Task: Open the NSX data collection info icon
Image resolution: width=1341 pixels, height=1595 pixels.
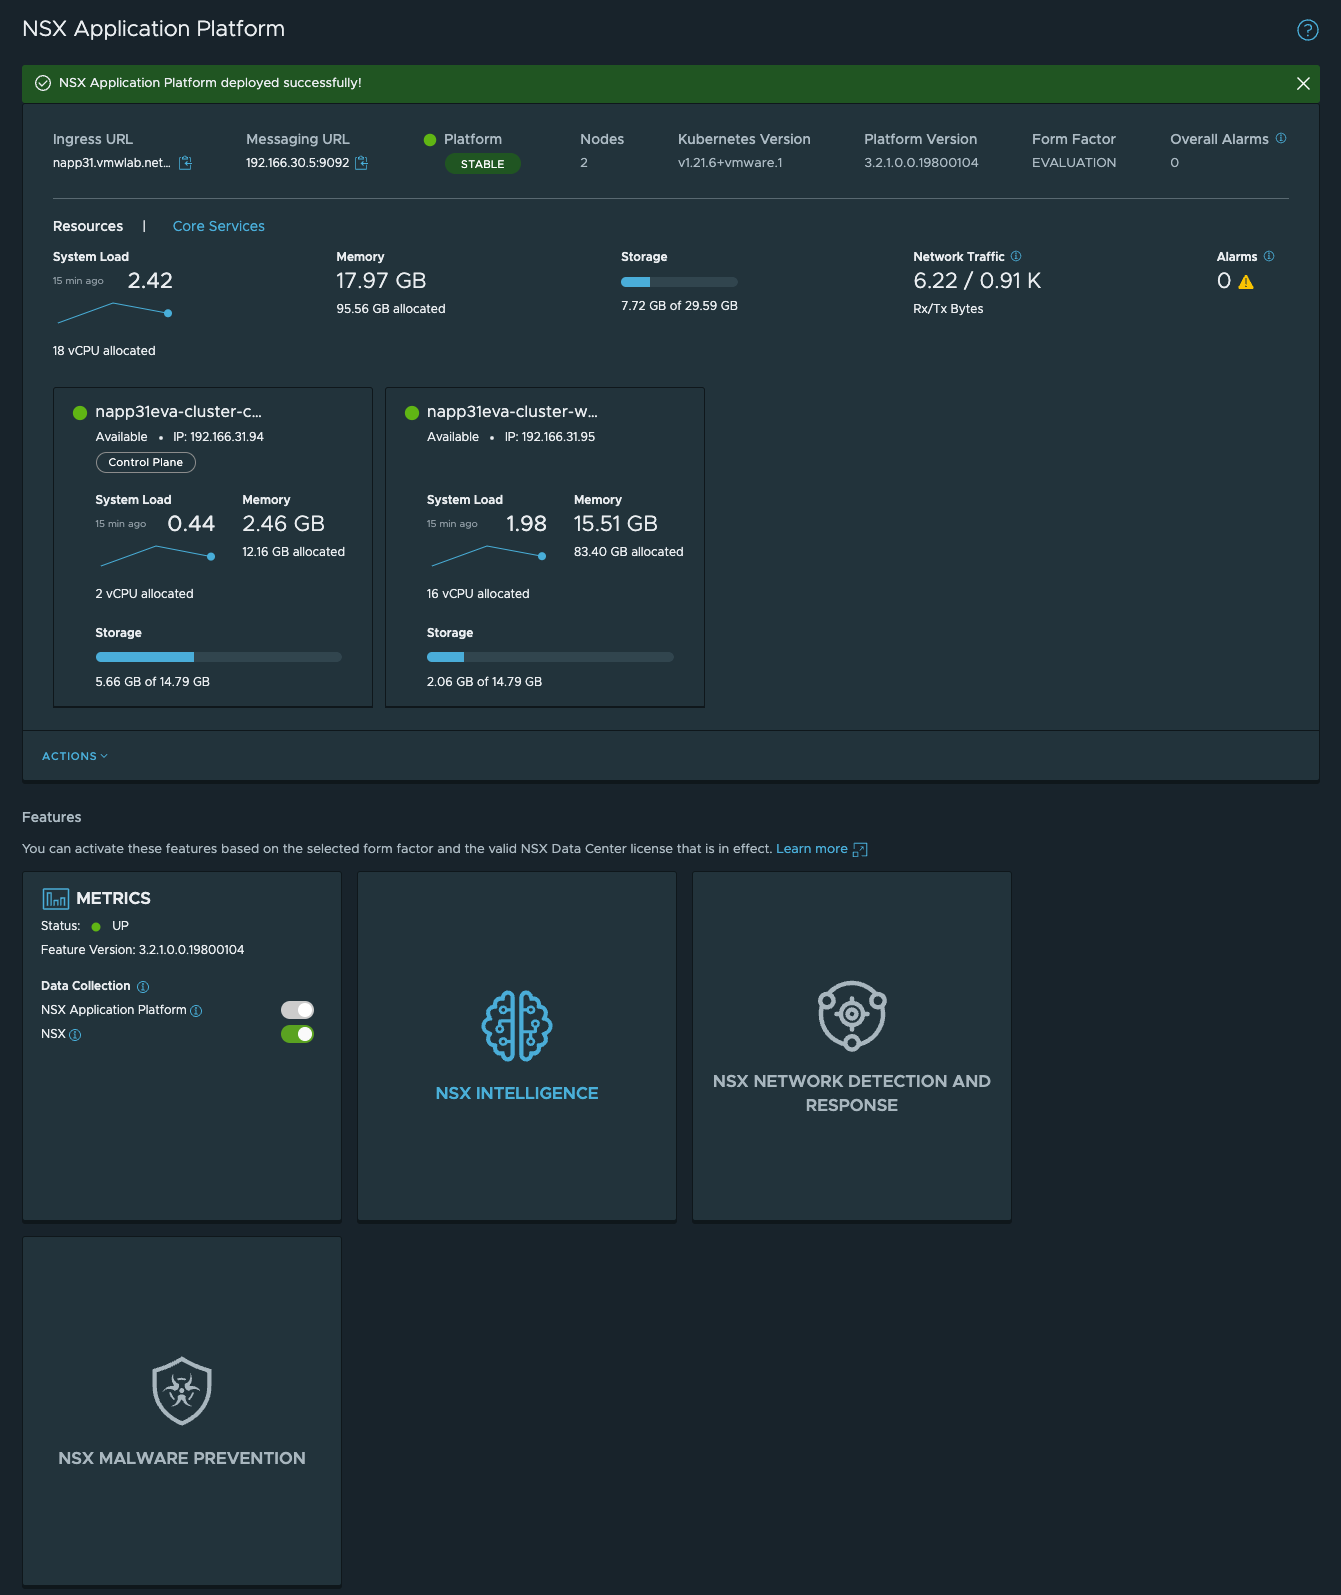Action: [75, 1035]
